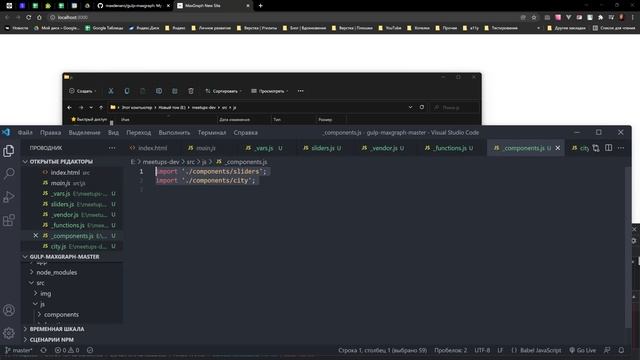The image size is (640, 360).
Task: Click the localhost browser address bar
Action: coord(282,17)
